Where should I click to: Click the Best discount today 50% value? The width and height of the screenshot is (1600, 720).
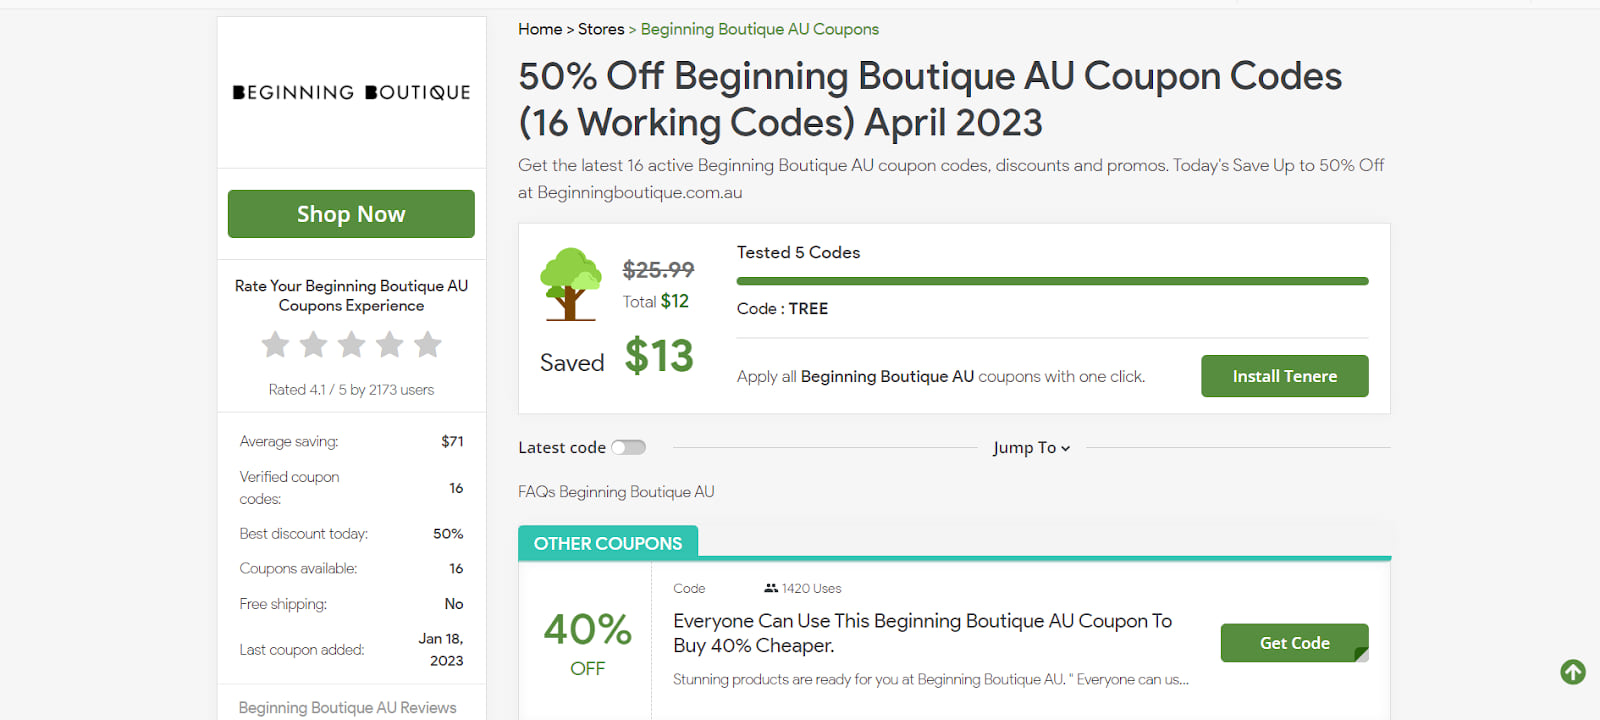[448, 533]
